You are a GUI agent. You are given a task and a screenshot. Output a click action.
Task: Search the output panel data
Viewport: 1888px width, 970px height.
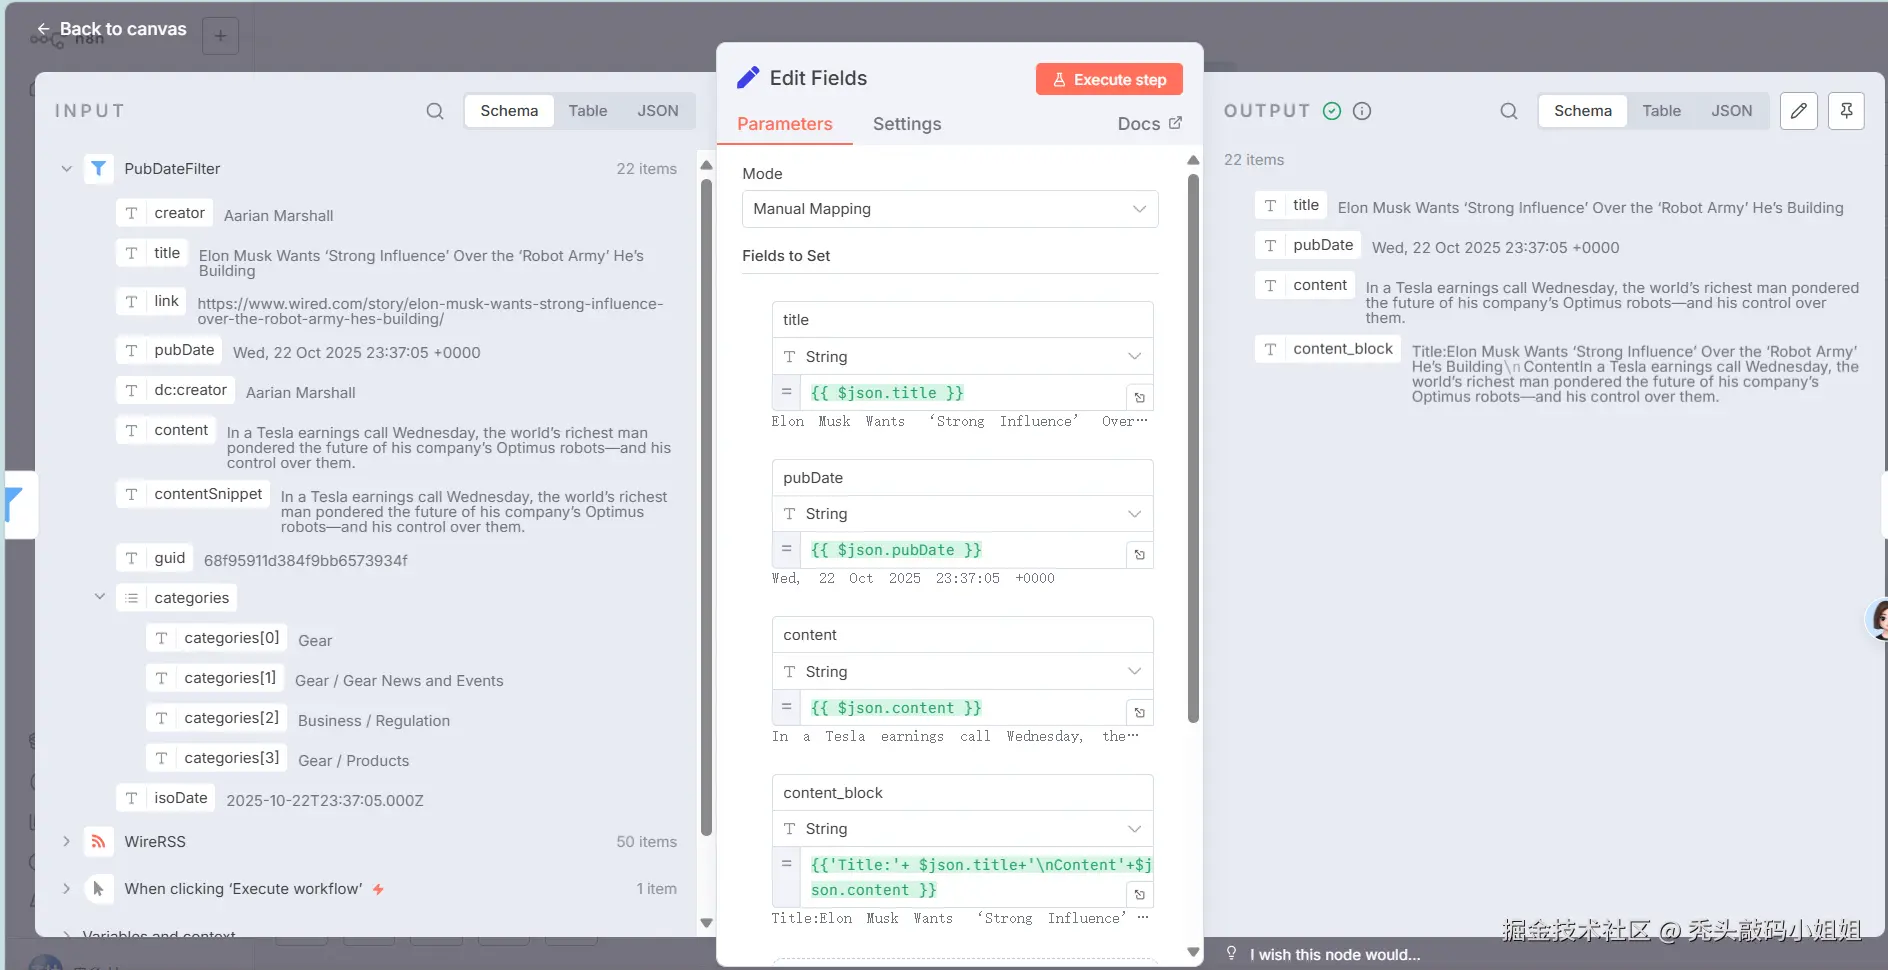[1509, 111]
